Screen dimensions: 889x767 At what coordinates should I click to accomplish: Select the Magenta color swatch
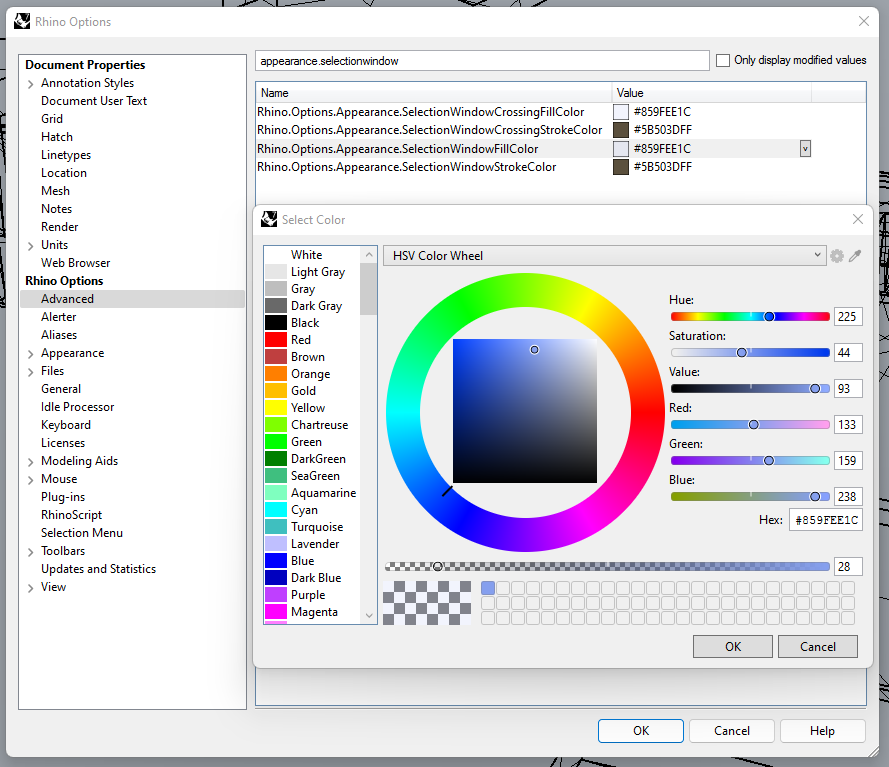click(x=310, y=611)
